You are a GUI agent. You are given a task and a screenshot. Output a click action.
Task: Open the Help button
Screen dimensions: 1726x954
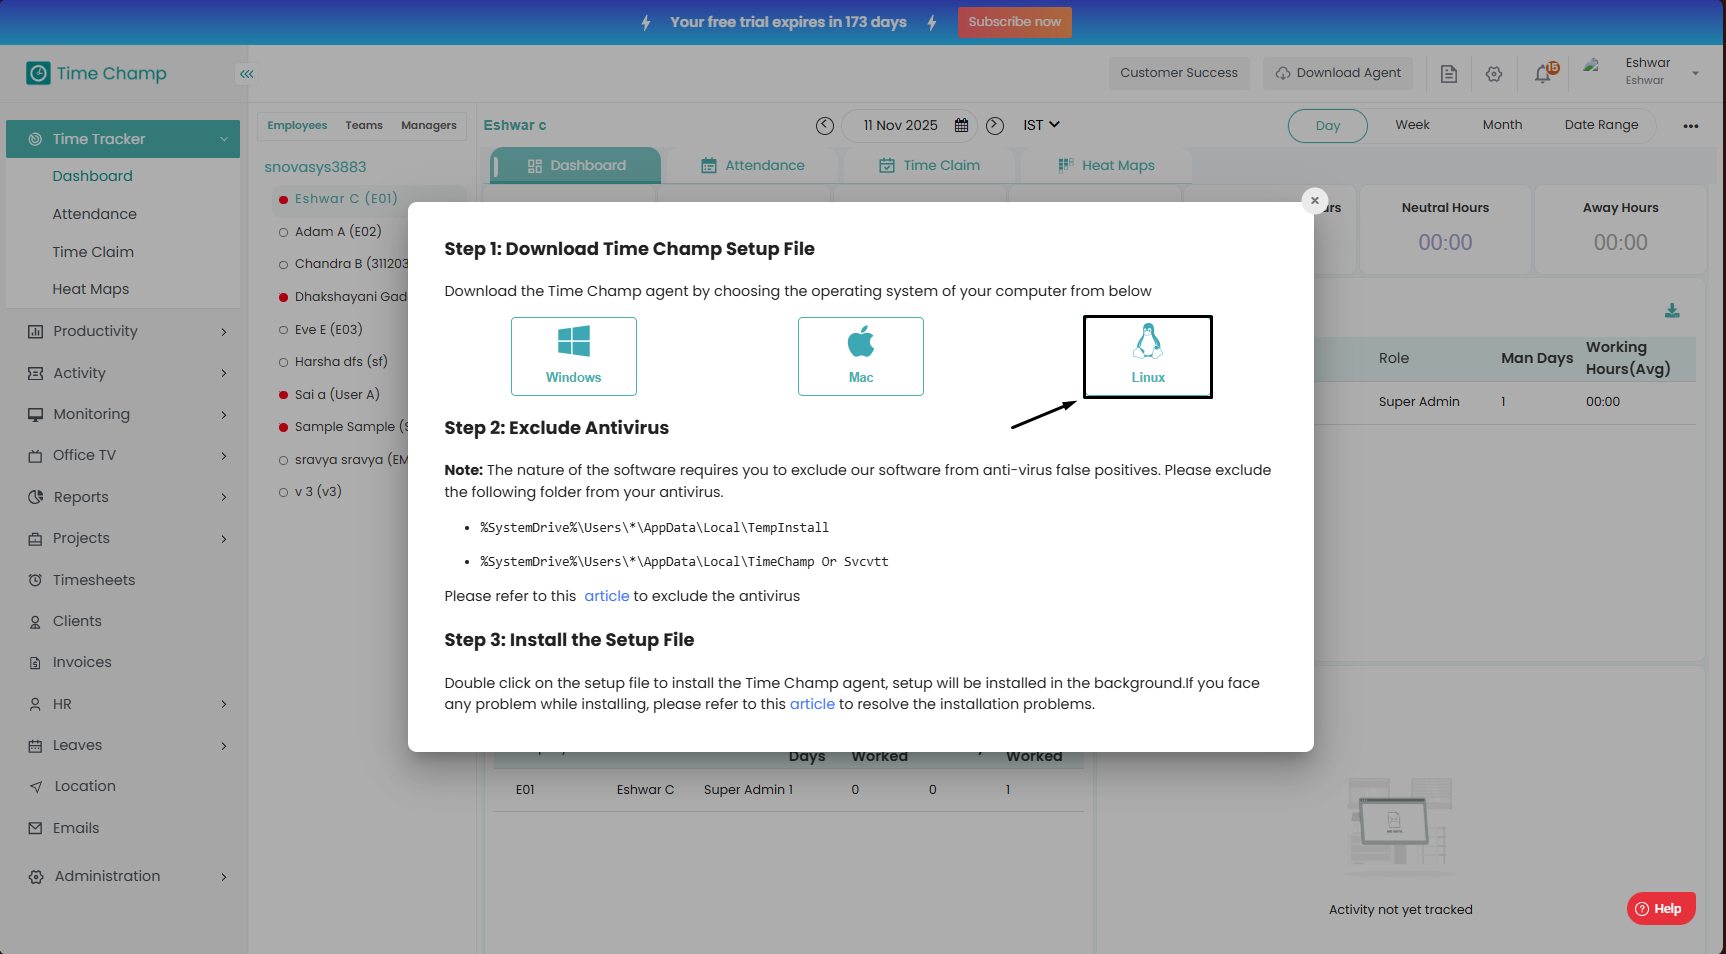(x=1661, y=909)
